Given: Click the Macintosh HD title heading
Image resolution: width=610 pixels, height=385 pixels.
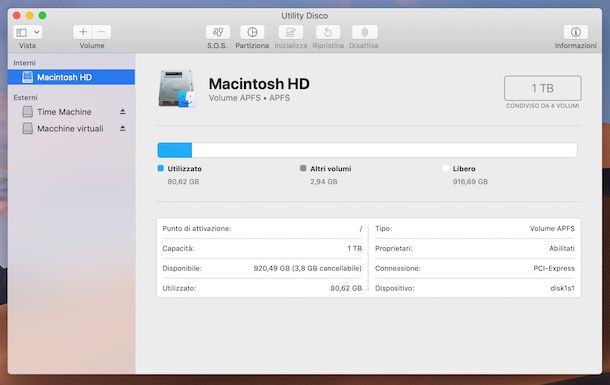Looking at the screenshot, I should point(259,84).
